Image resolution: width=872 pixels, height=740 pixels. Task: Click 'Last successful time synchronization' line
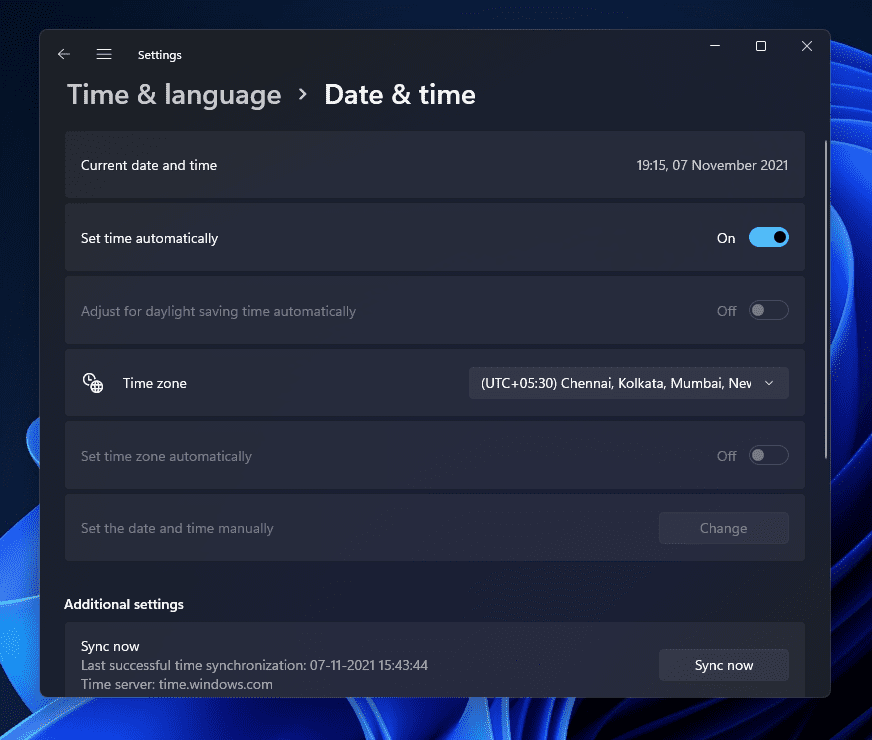coord(254,665)
